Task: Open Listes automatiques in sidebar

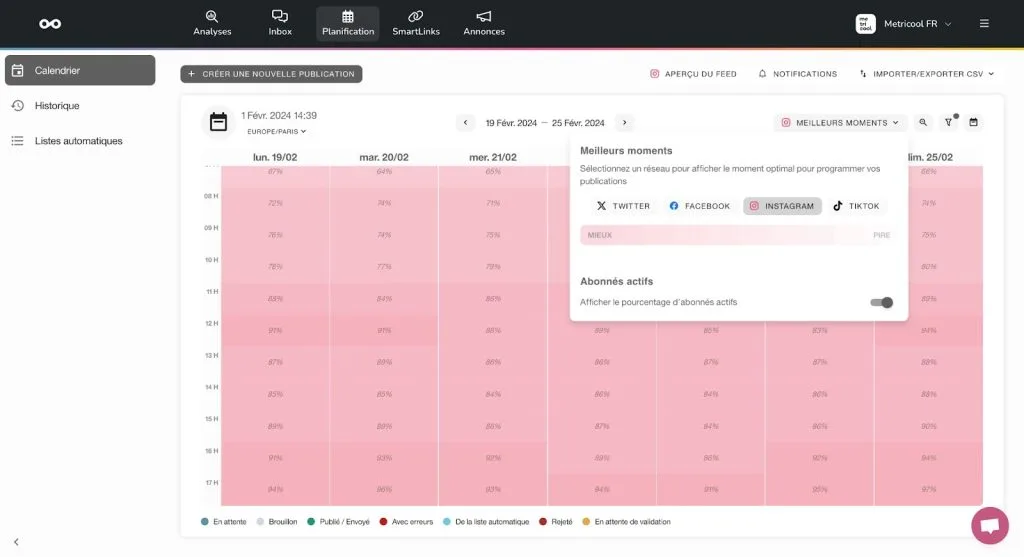Action: [80, 141]
